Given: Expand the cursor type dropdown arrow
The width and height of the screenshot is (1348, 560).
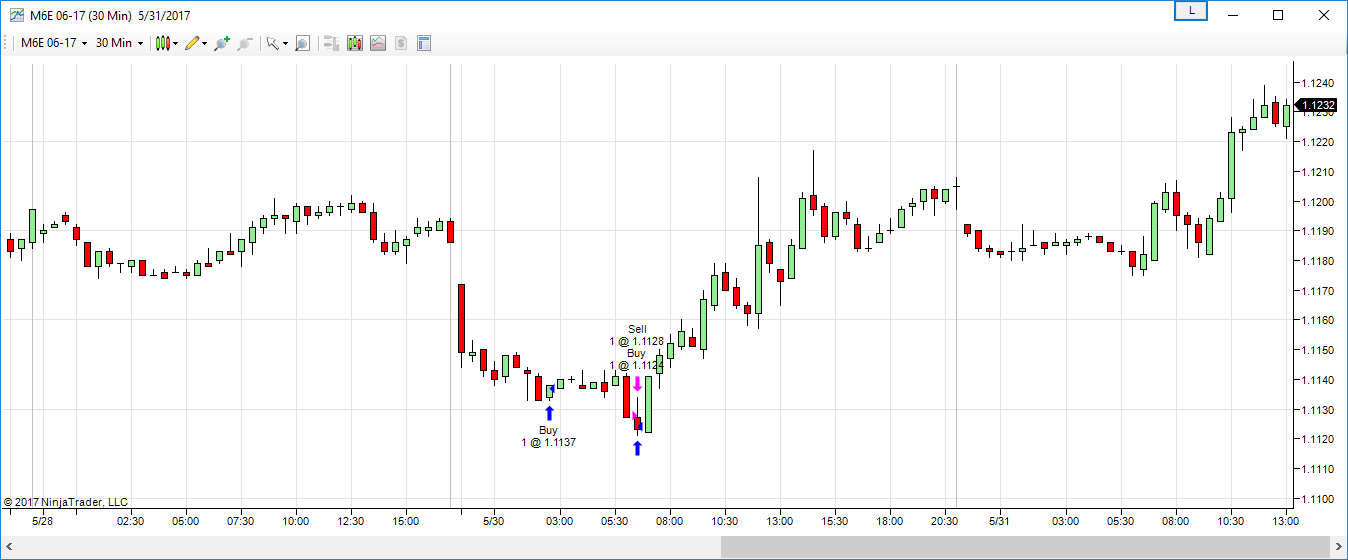Looking at the screenshot, I should coord(285,43).
